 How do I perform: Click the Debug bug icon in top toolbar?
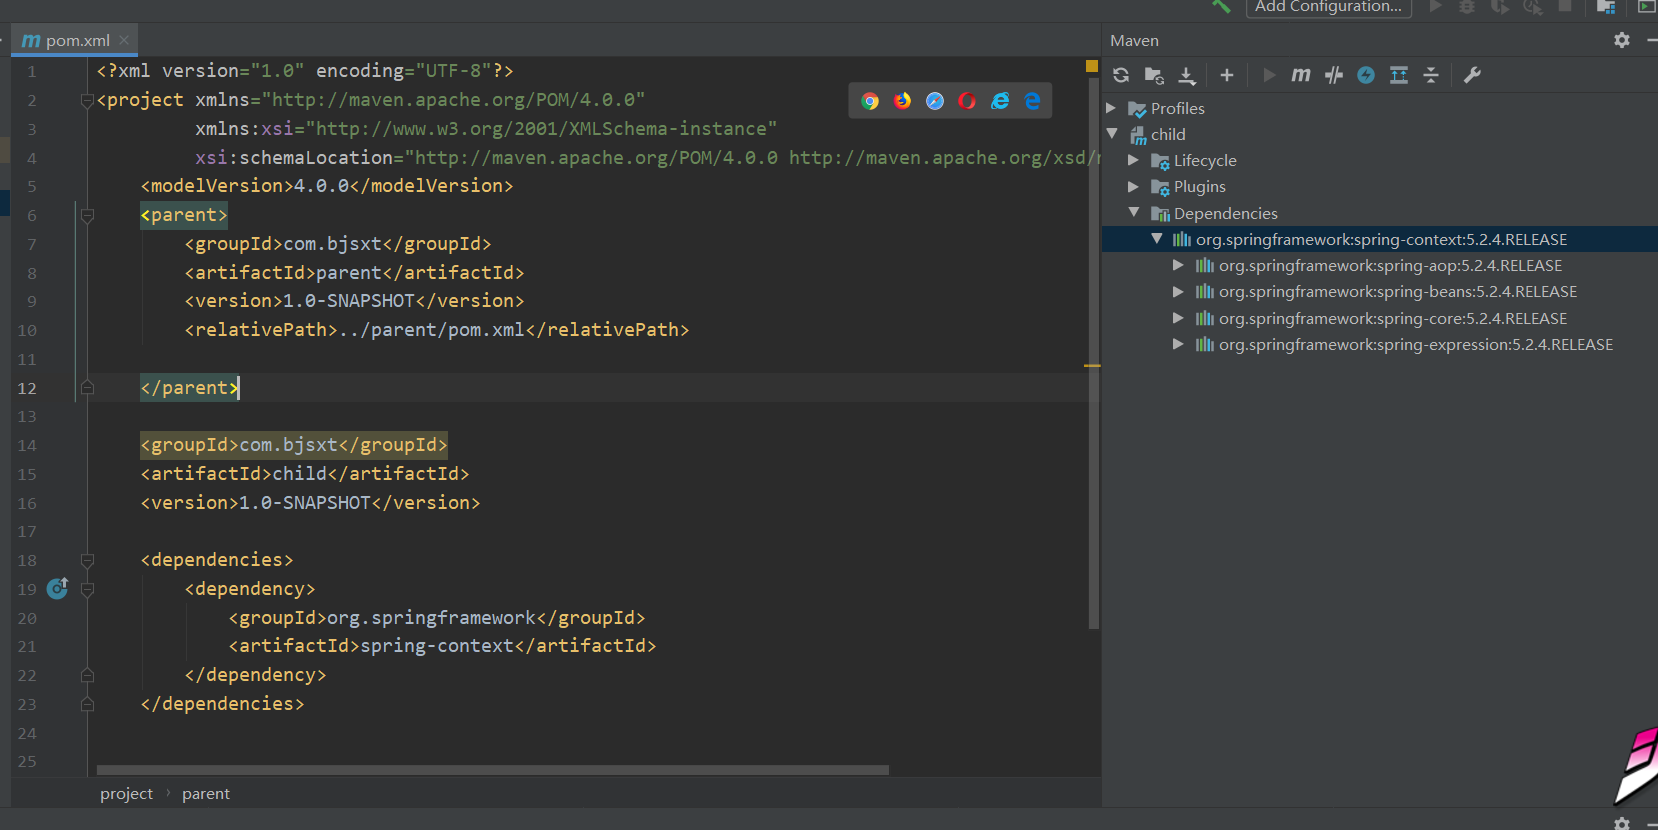point(1467,6)
